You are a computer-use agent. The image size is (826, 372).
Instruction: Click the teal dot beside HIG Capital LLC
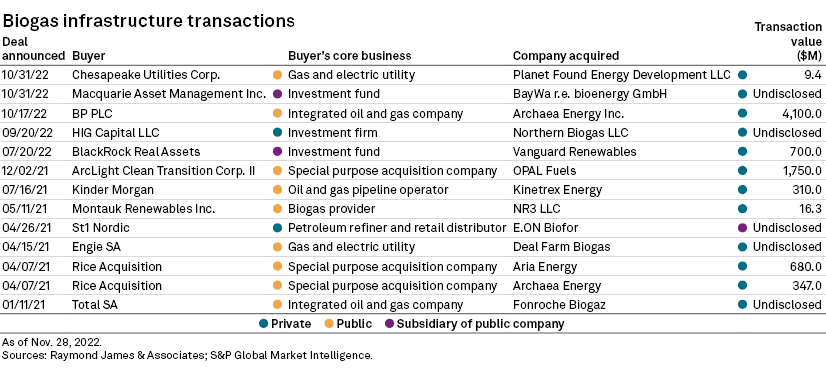[x=277, y=133]
